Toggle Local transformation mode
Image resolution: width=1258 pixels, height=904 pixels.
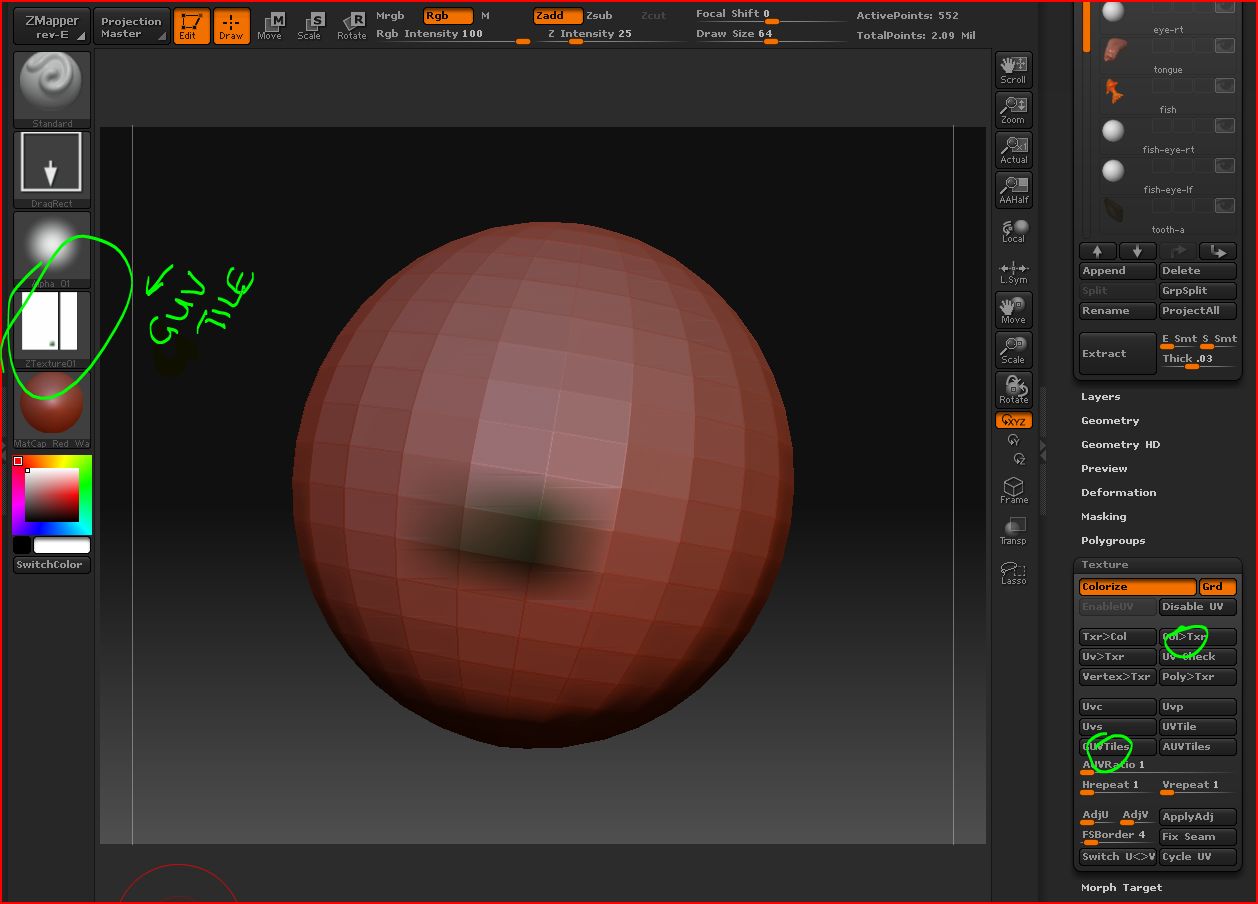(1013, 231)
